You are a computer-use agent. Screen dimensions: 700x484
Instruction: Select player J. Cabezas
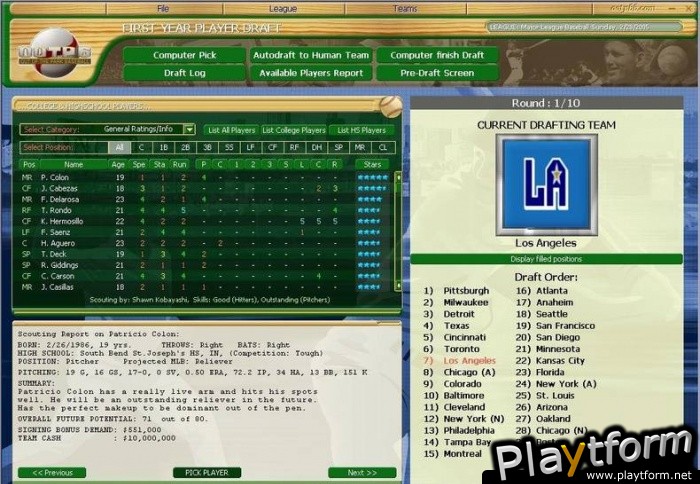(205, 188)
